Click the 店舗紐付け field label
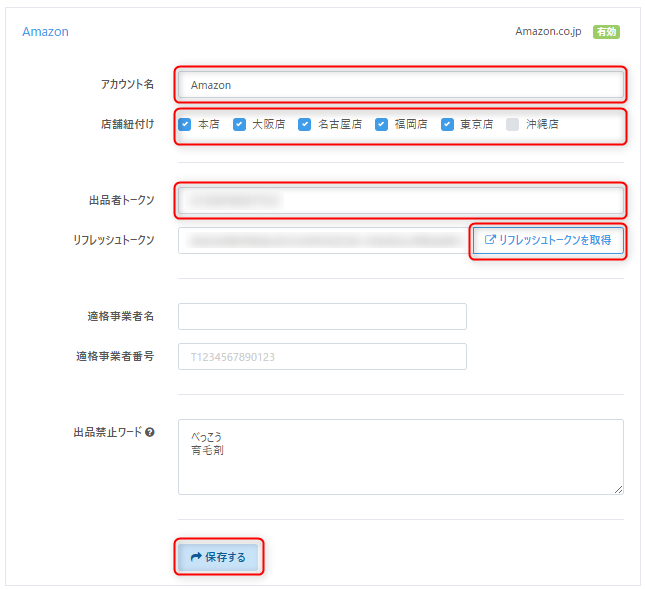This screenshot has height=589, width=645. coord(128,124)
